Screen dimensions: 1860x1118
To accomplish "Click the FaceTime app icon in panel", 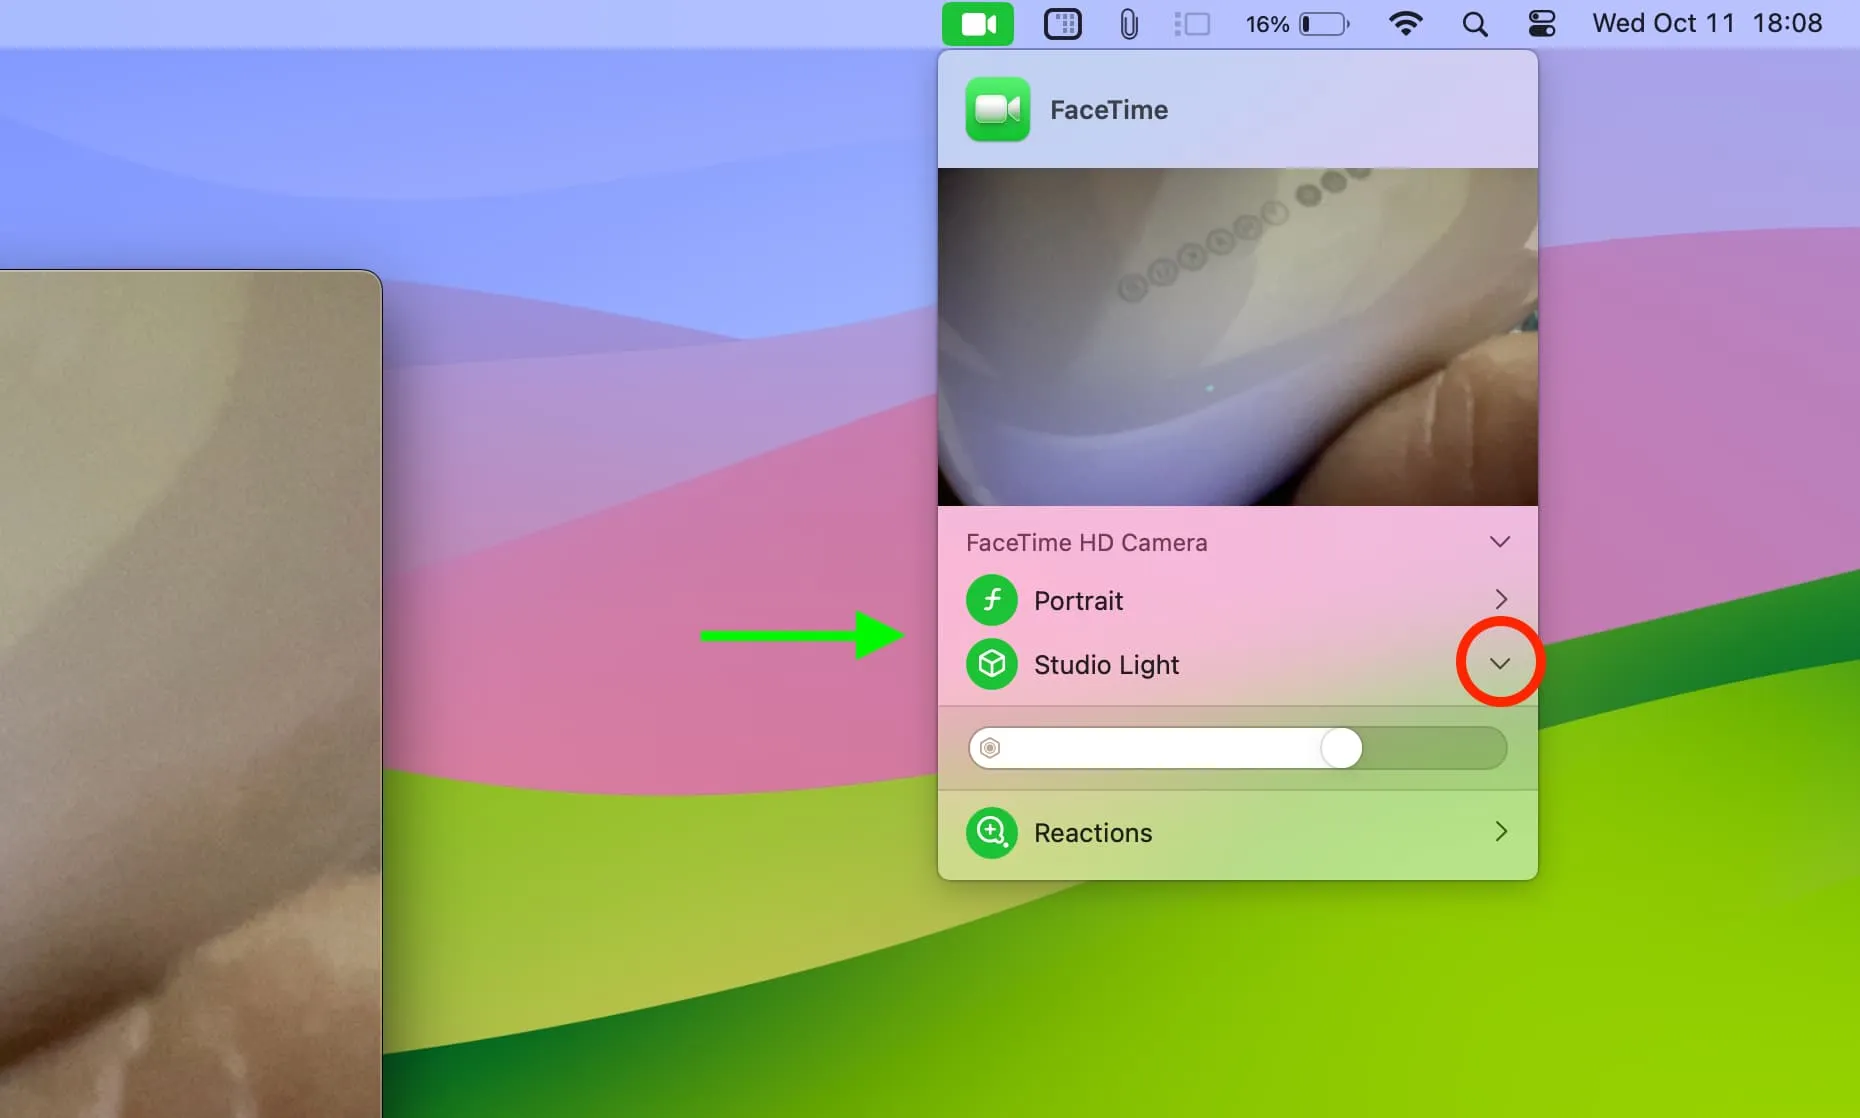I will click(x=997, y=109).
